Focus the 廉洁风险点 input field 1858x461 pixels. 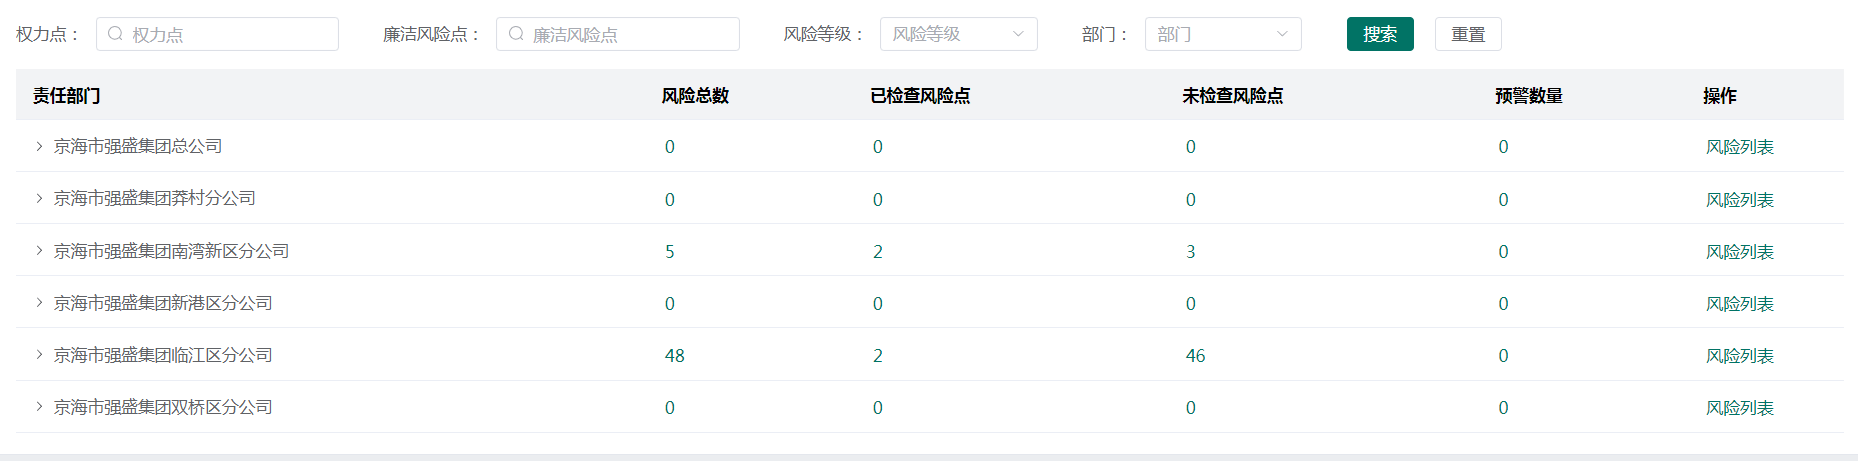point(630,34)
